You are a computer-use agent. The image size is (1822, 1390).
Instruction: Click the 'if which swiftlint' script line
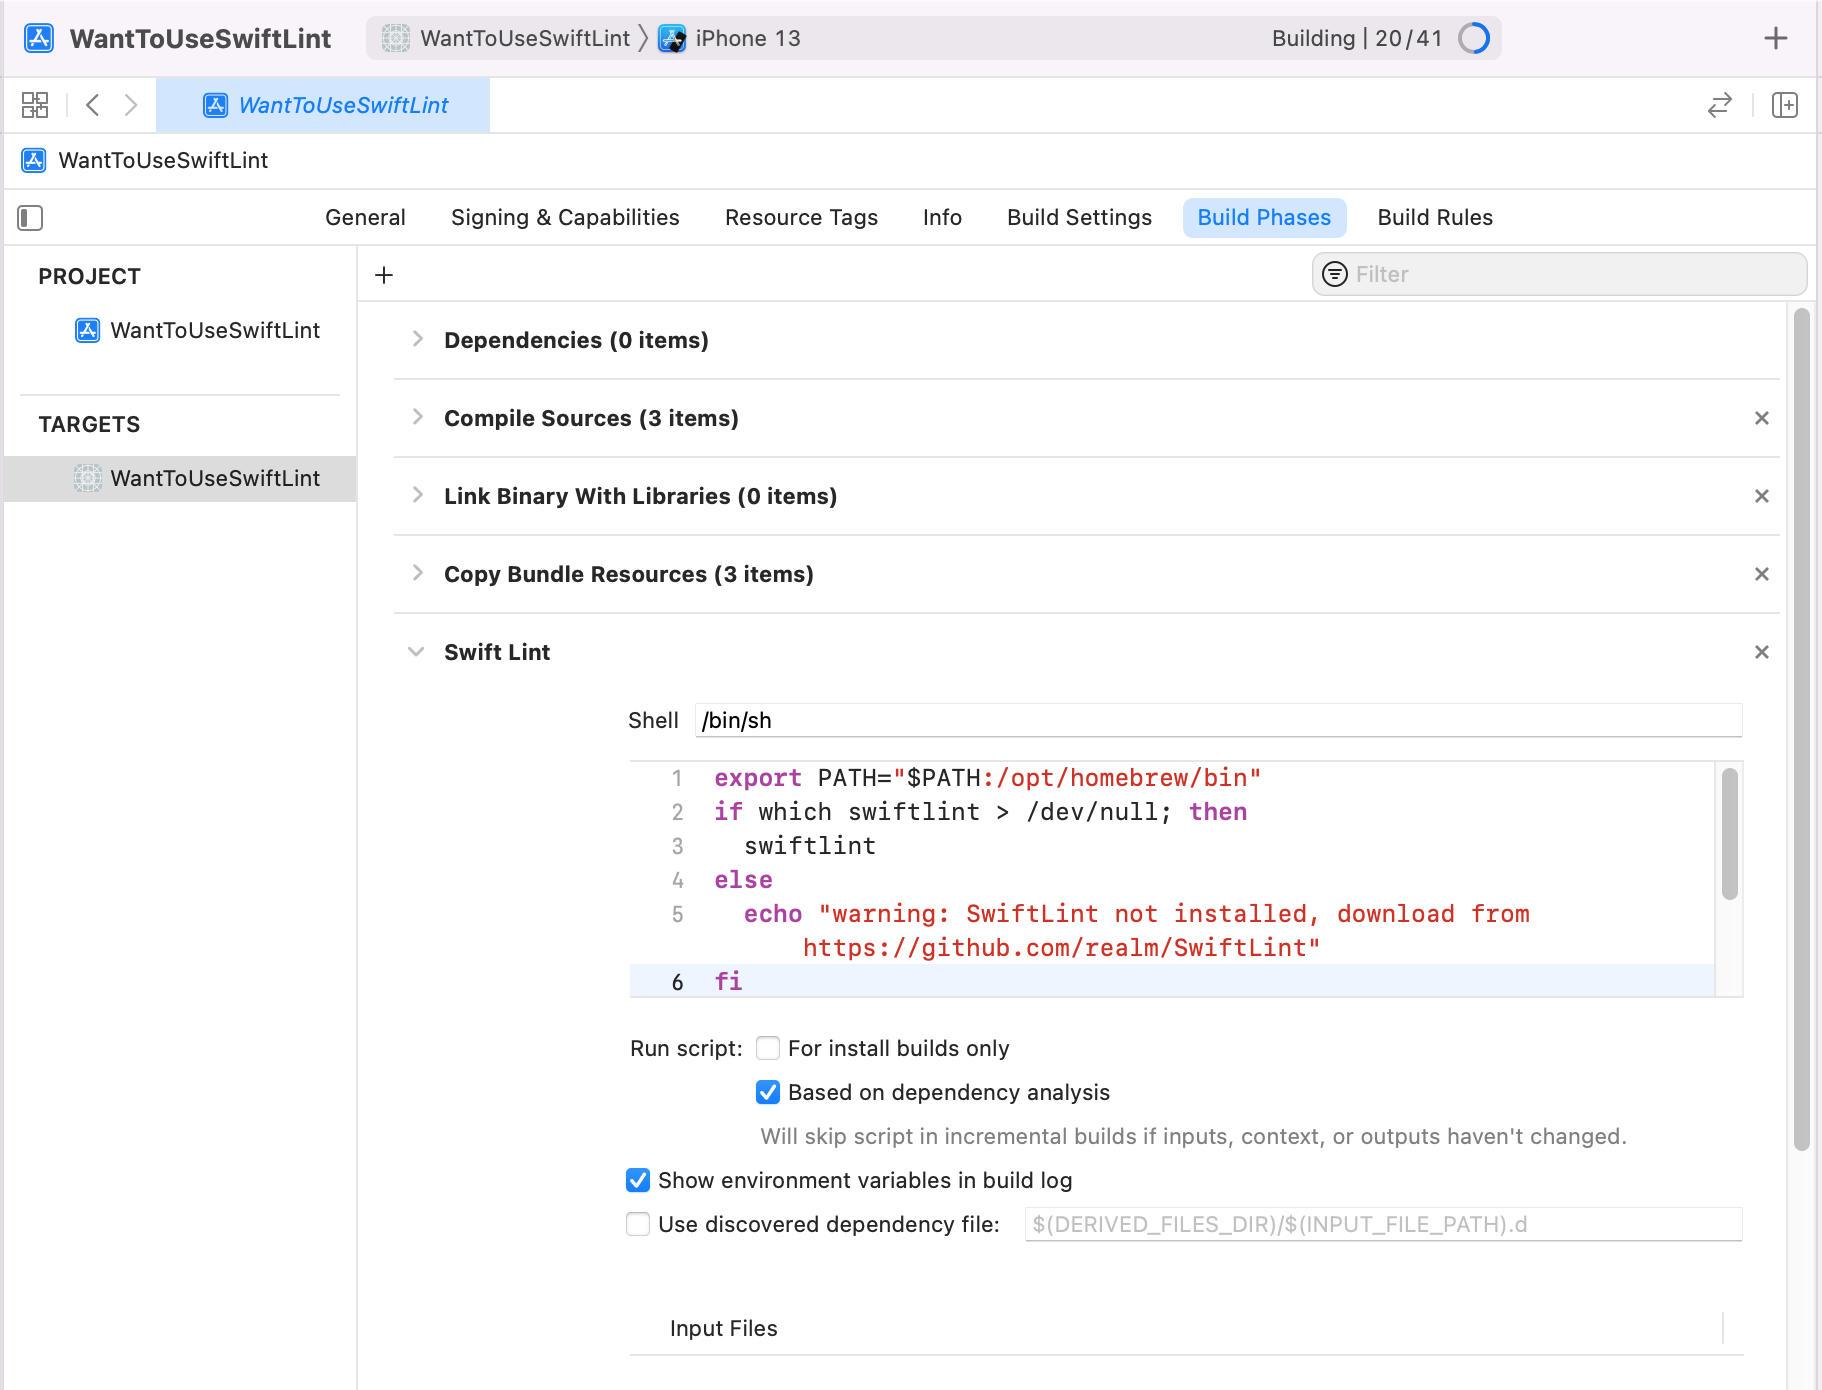coord(980,812)
